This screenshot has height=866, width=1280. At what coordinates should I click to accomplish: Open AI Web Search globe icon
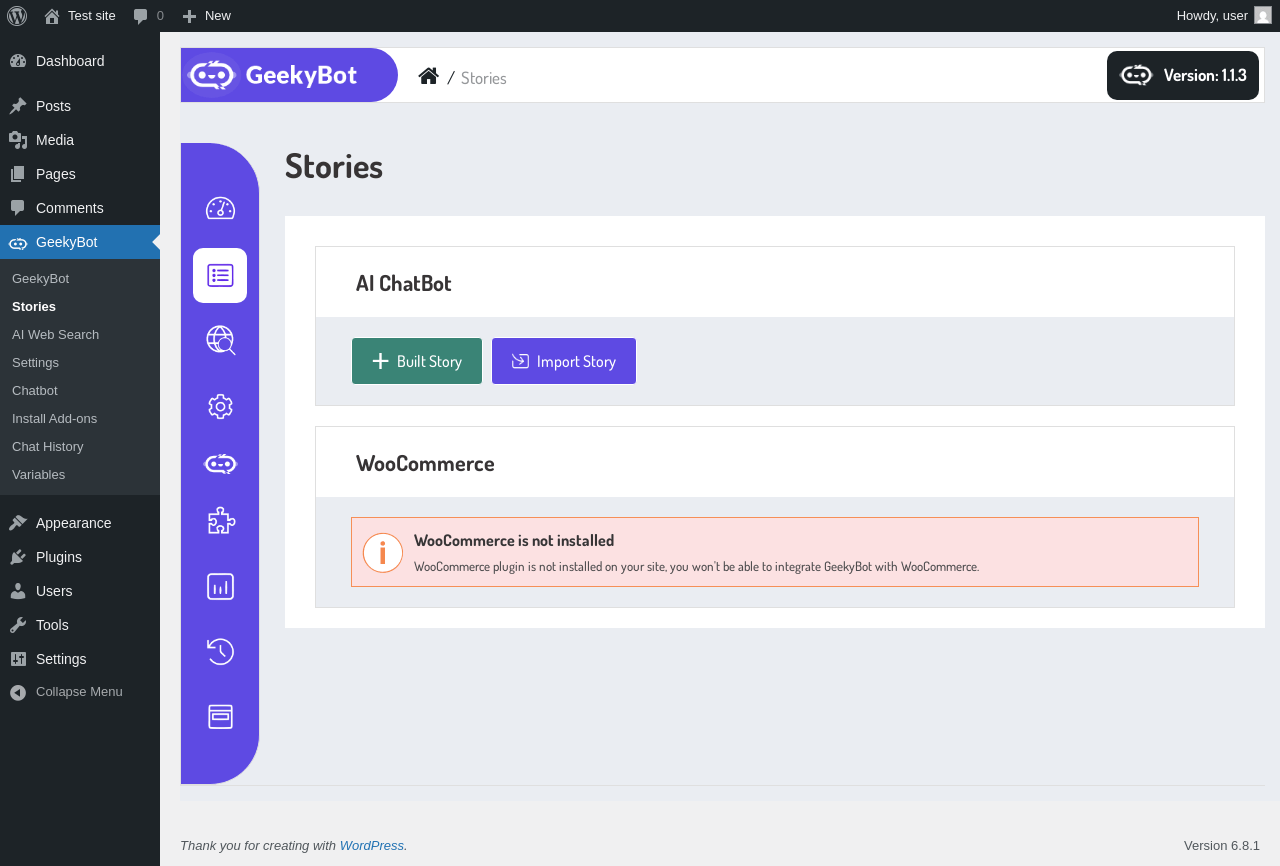pos(221,340)
